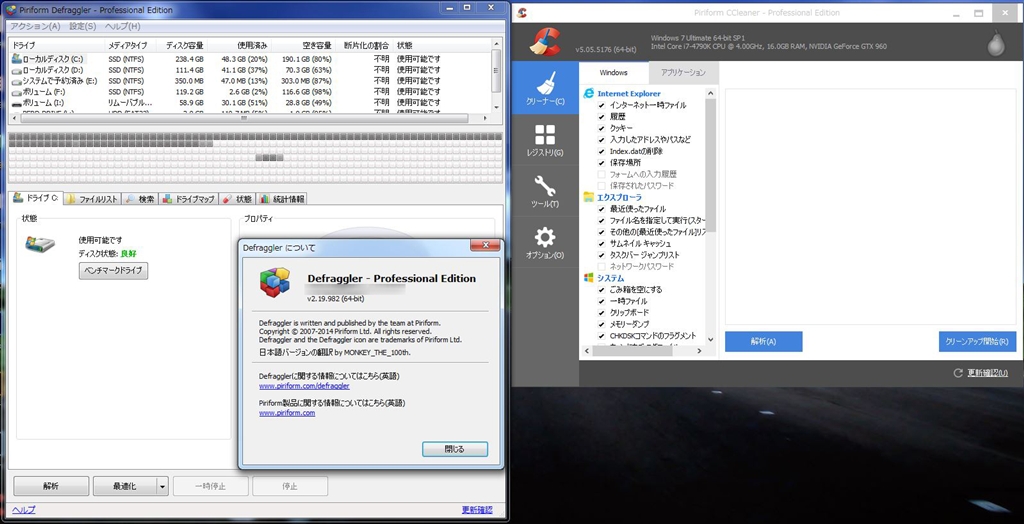Image resolution: width=1024 pixels, height=524 pixels.
Task: Click 更新確認(U) link in CCleaner
Action: pyautogui.click(x=987, y=373)
